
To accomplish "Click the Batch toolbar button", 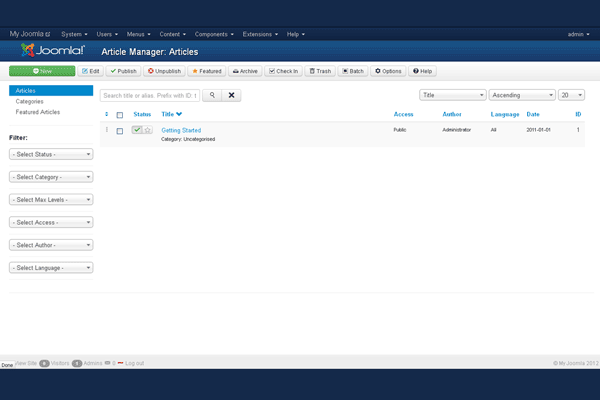I will tap(353, 71).
